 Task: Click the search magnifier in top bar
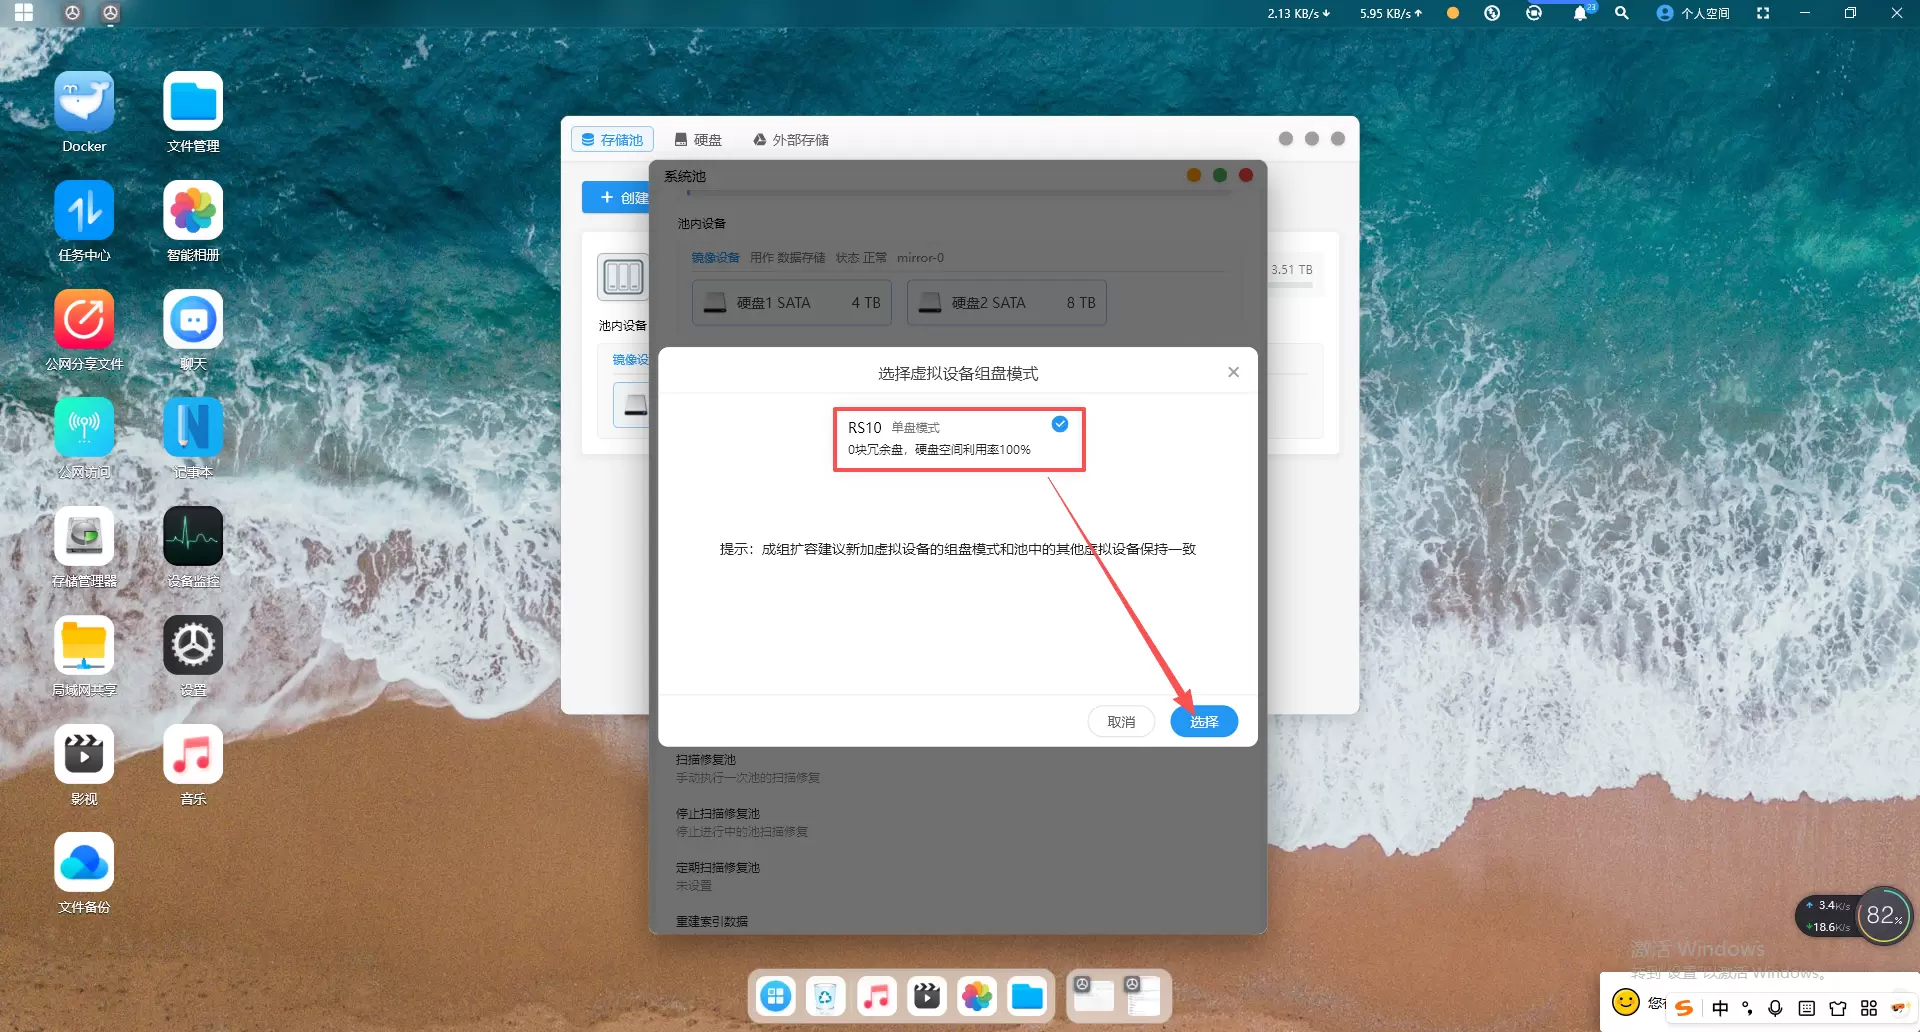point(1621,13)
